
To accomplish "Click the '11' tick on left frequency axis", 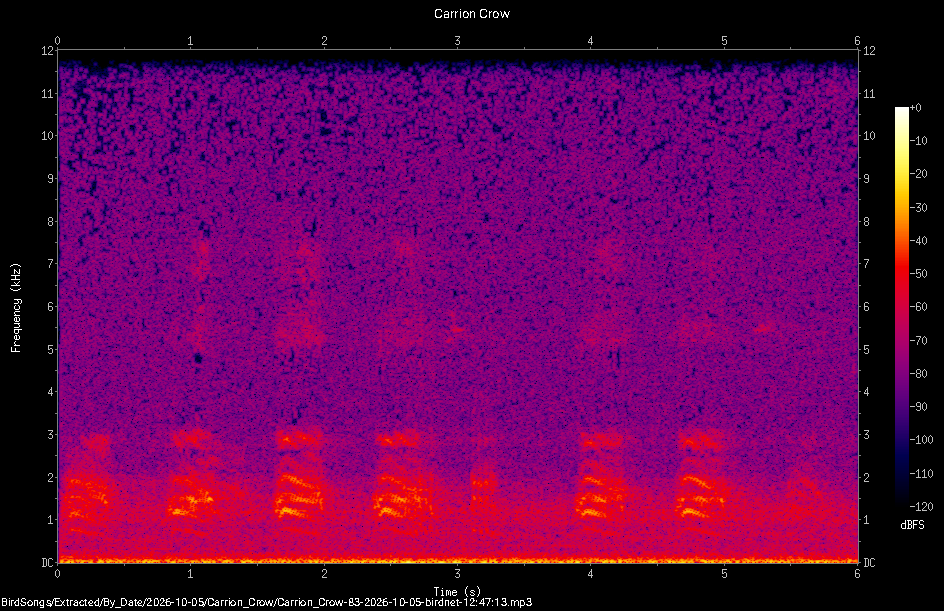I will 47,93.
